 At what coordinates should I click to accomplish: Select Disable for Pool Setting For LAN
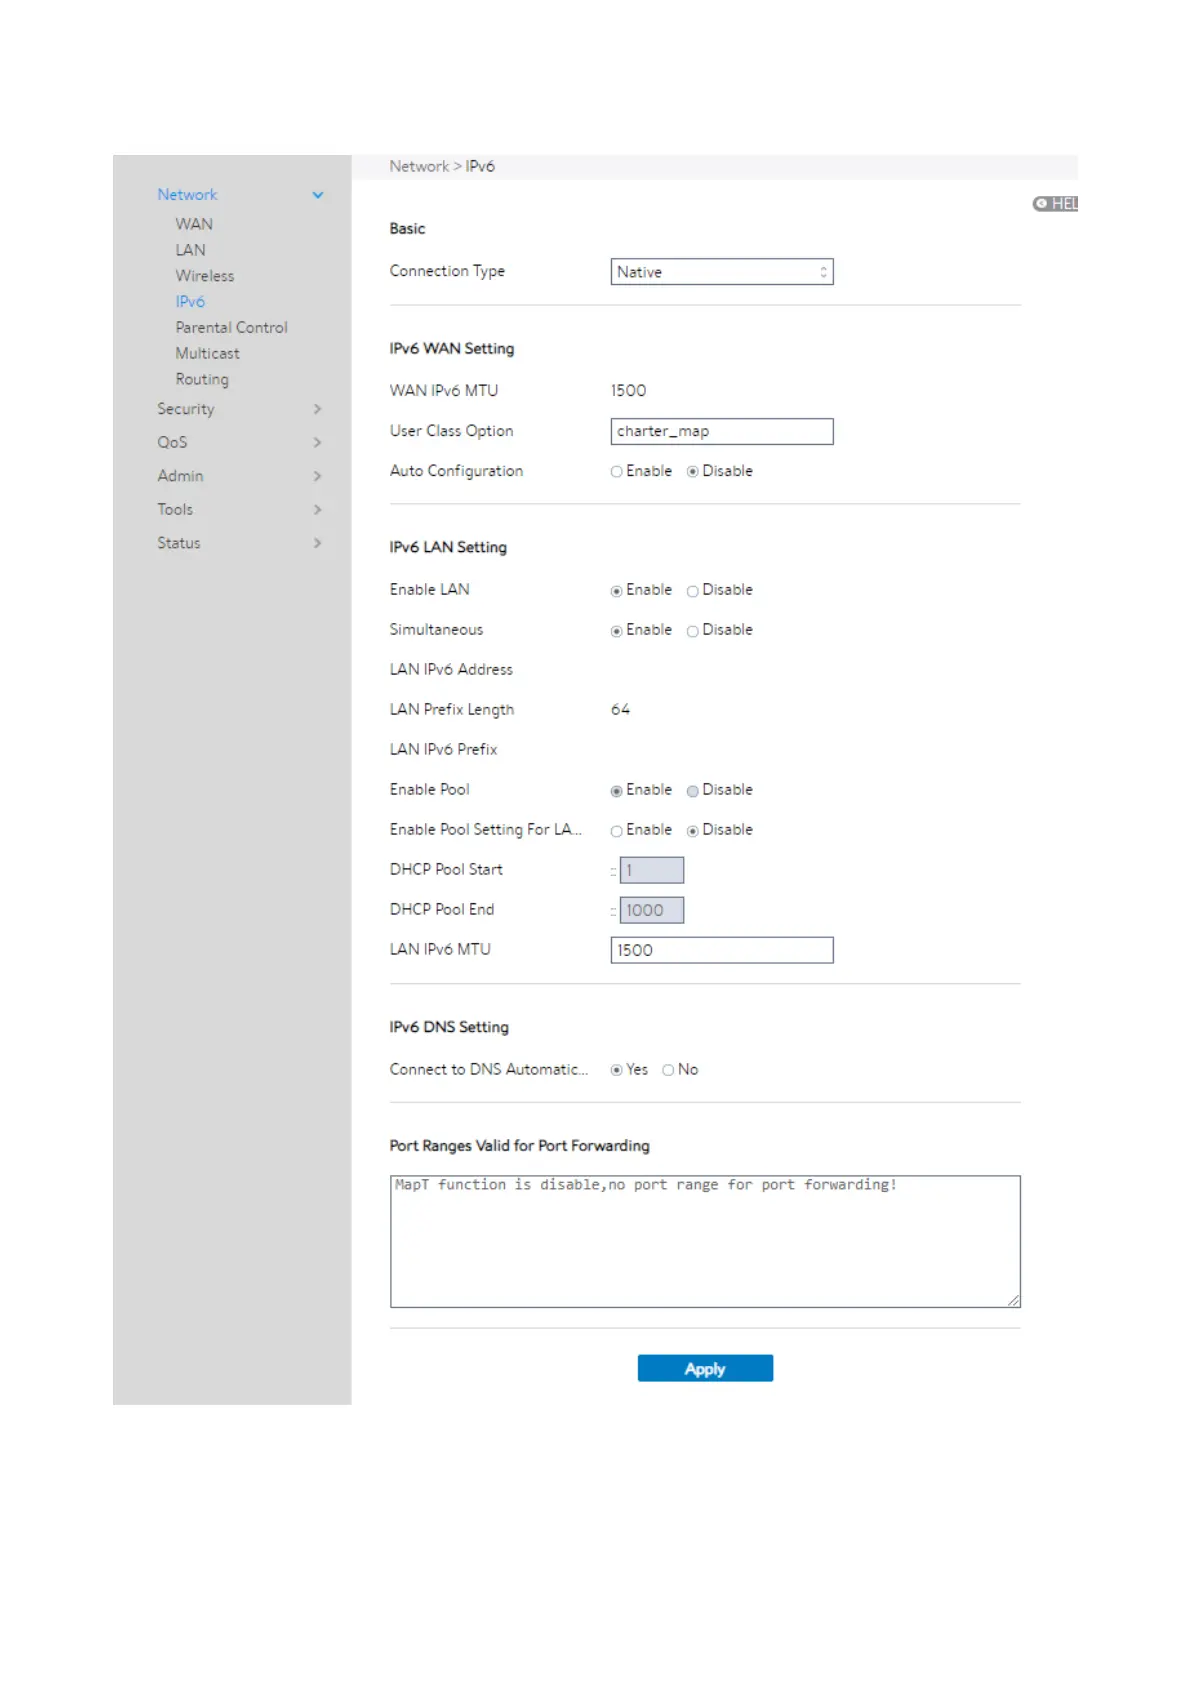[x=693, y=831]
